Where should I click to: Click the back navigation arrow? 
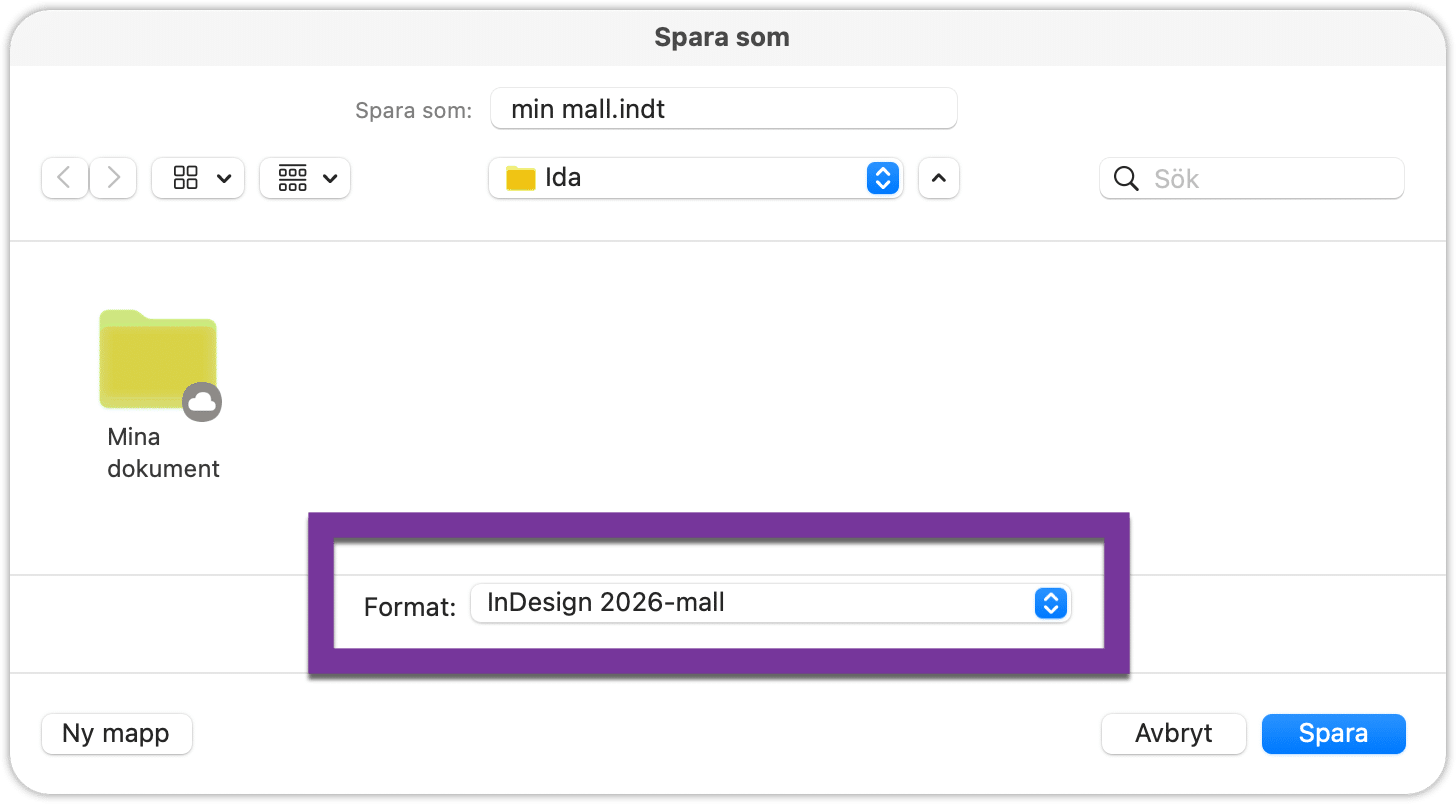click(x=65, y=178)
